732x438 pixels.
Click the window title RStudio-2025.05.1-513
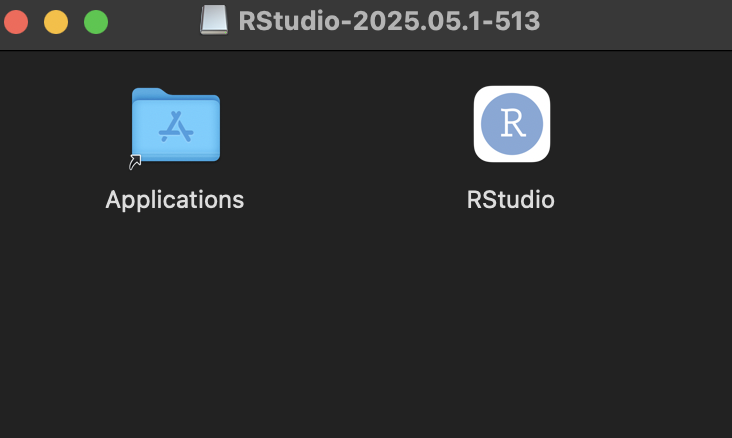(x=389, y=21)
